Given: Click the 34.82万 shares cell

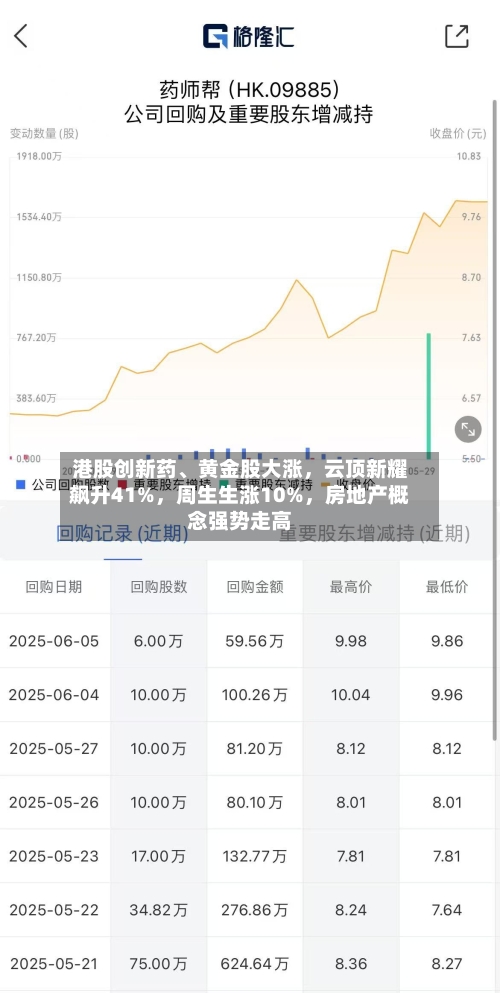Looking at the screenshot, I should point(158,910).
